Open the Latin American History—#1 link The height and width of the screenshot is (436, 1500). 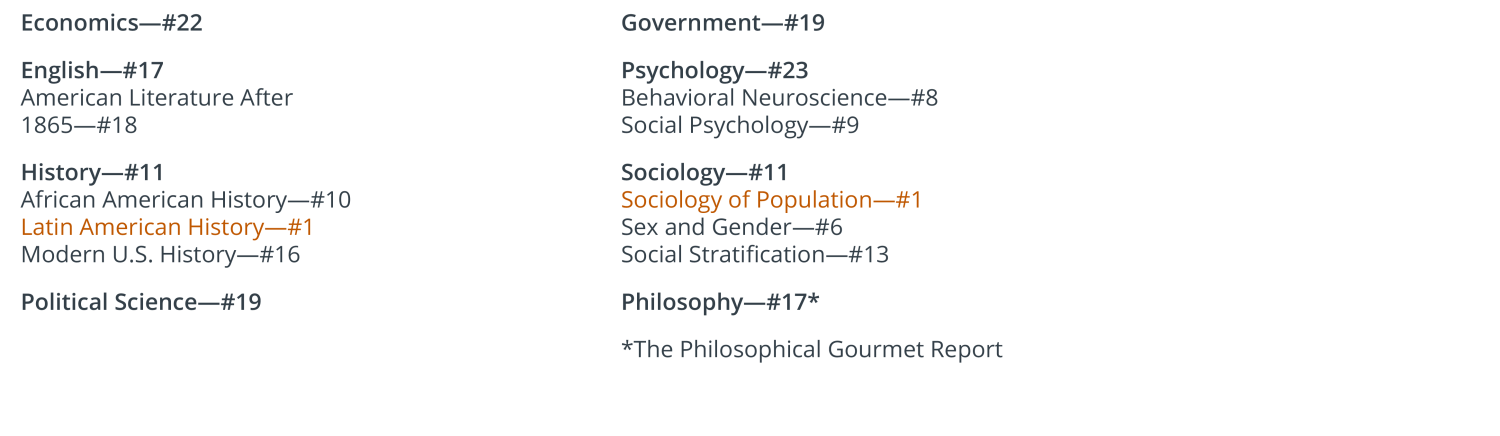(168, 227)
